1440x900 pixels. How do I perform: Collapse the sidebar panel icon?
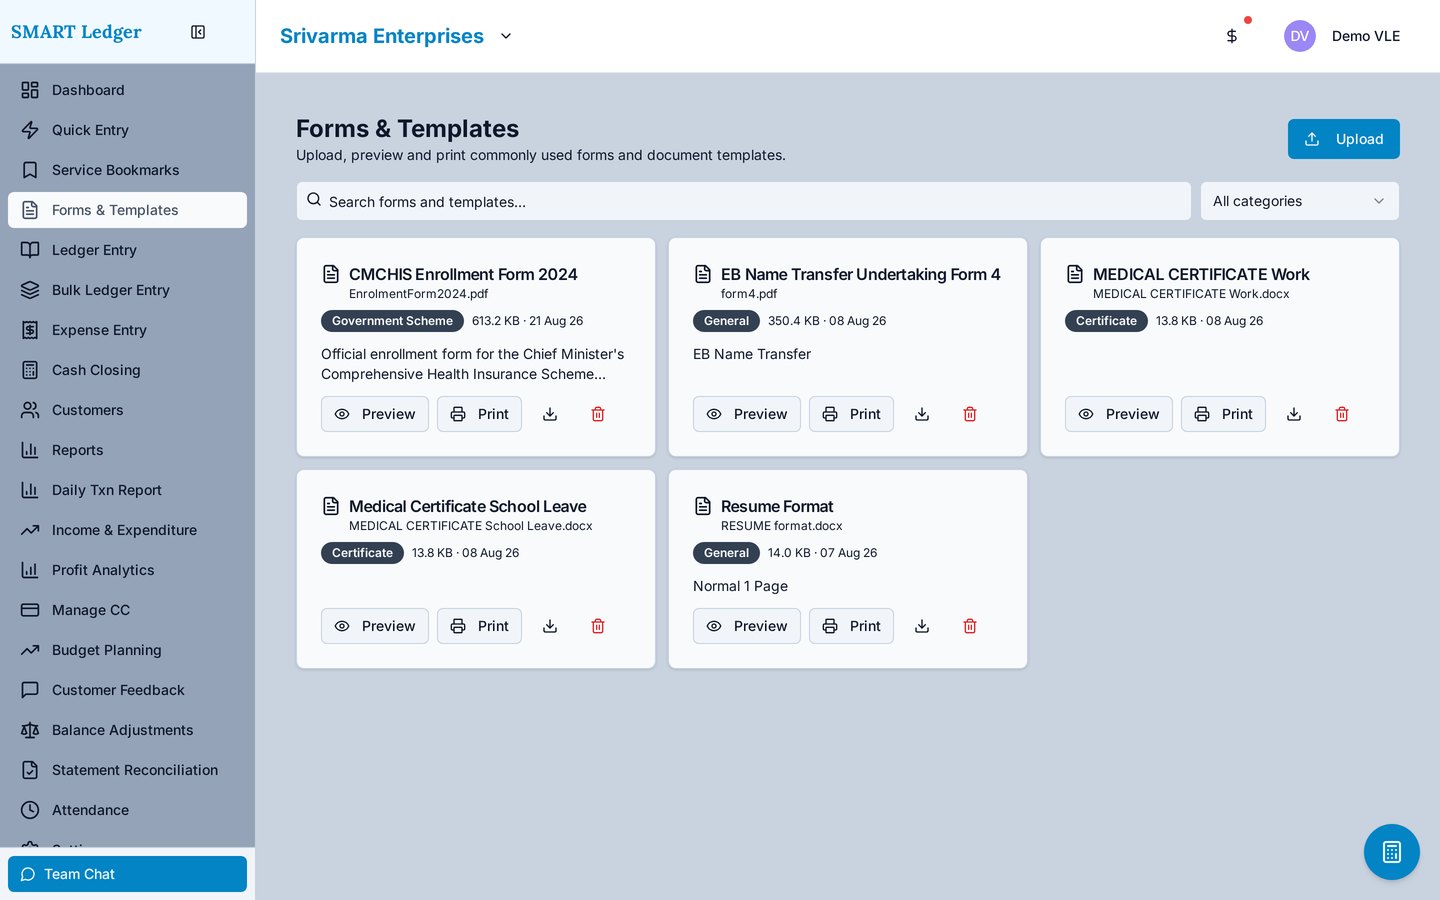[198, 32]
